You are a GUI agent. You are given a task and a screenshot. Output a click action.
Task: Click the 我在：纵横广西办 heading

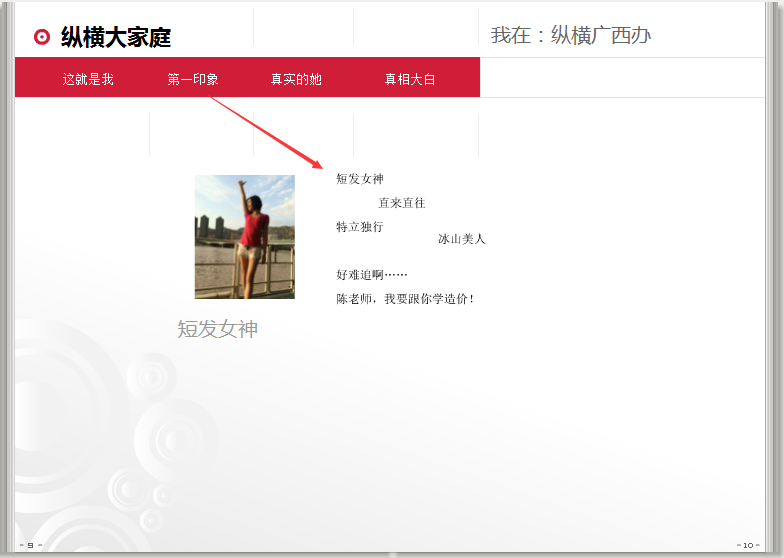click(570, 35)
